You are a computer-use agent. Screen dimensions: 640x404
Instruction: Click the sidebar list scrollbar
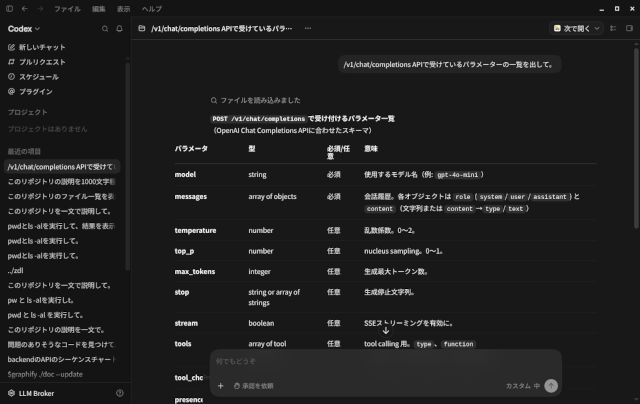pyautogui.click(x=128, y=166)
